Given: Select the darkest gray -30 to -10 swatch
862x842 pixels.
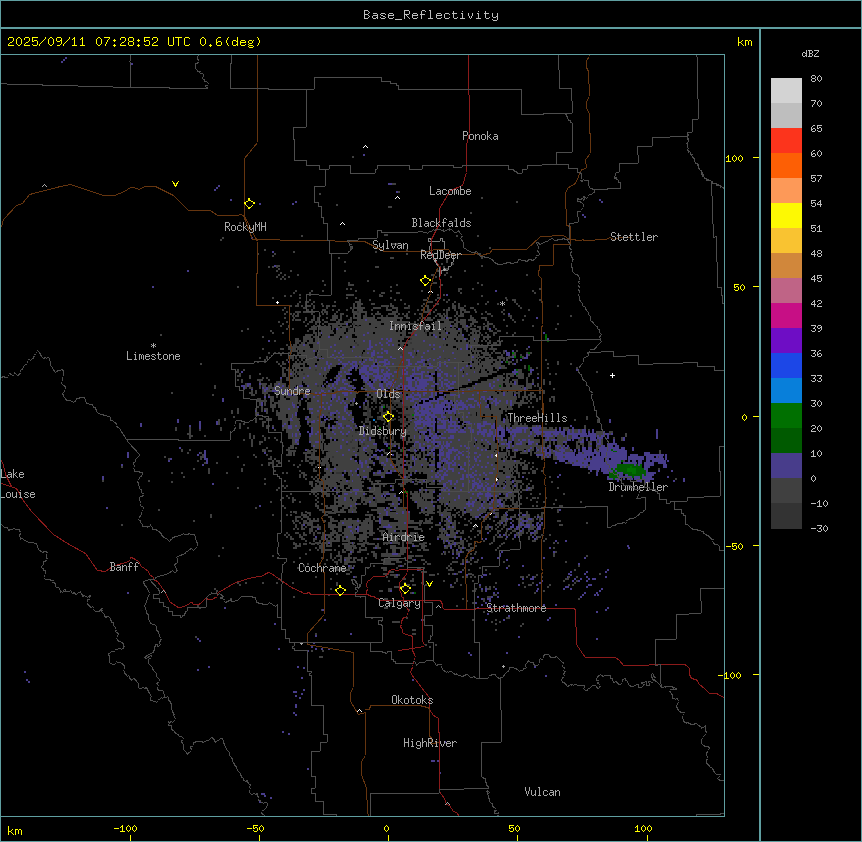Looking at the screenshot, I should click(786, 516).
